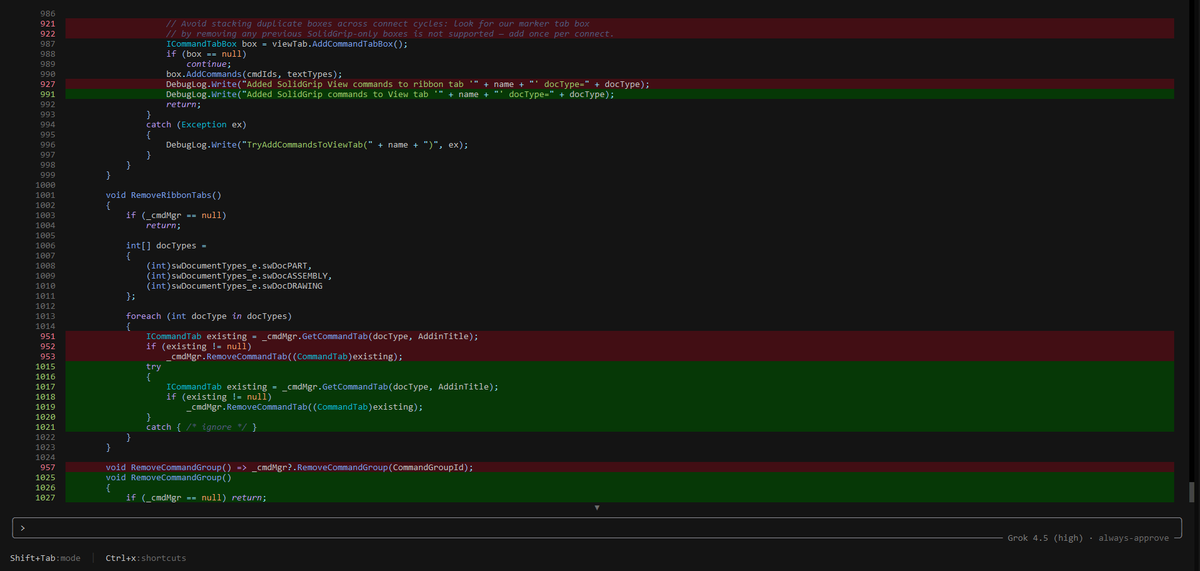Click 'if (_cmdMgr == null)' on line 1003
Viewport: 1200px width, 571px height.
tap(176, 215)
